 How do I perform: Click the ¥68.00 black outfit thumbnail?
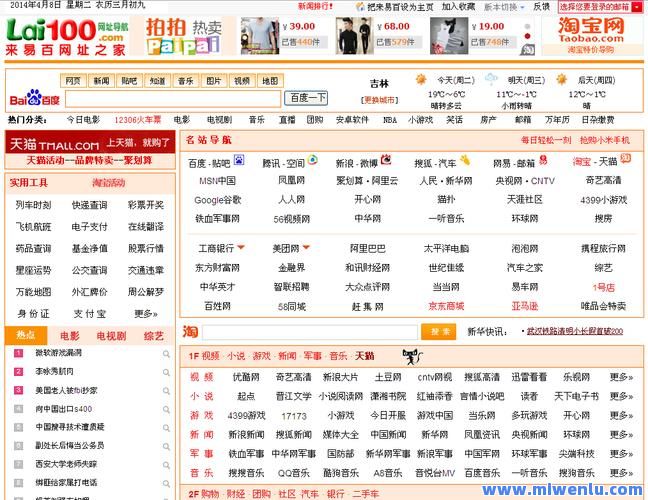354,36
